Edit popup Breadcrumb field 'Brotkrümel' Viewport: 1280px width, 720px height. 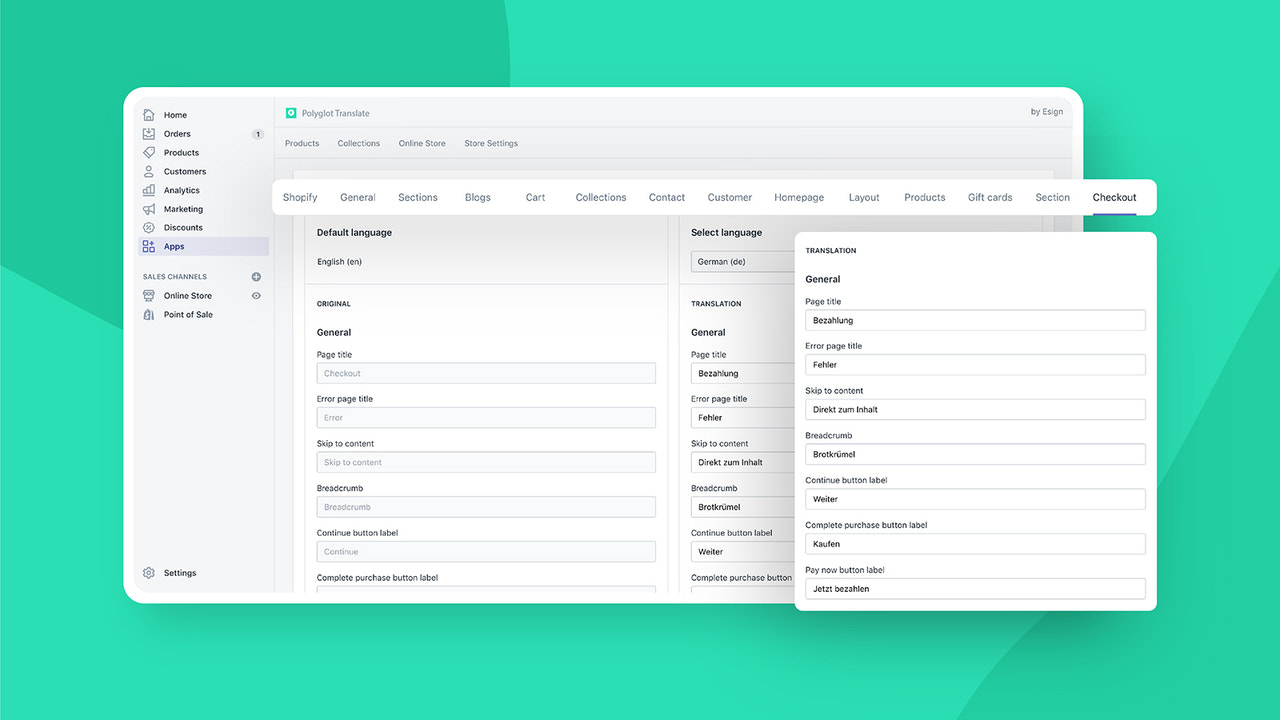tap(975, 454)
